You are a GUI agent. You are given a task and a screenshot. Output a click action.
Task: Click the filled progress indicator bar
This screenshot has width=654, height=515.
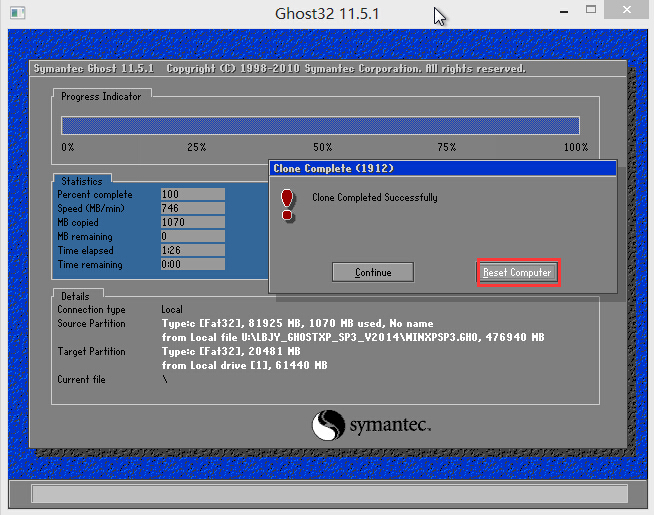click(320, 125)
